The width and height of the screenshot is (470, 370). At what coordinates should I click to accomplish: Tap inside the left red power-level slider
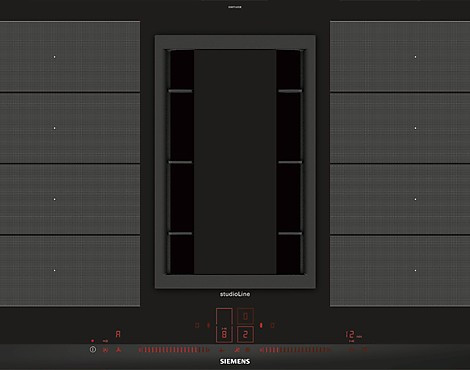pos(174,350)
